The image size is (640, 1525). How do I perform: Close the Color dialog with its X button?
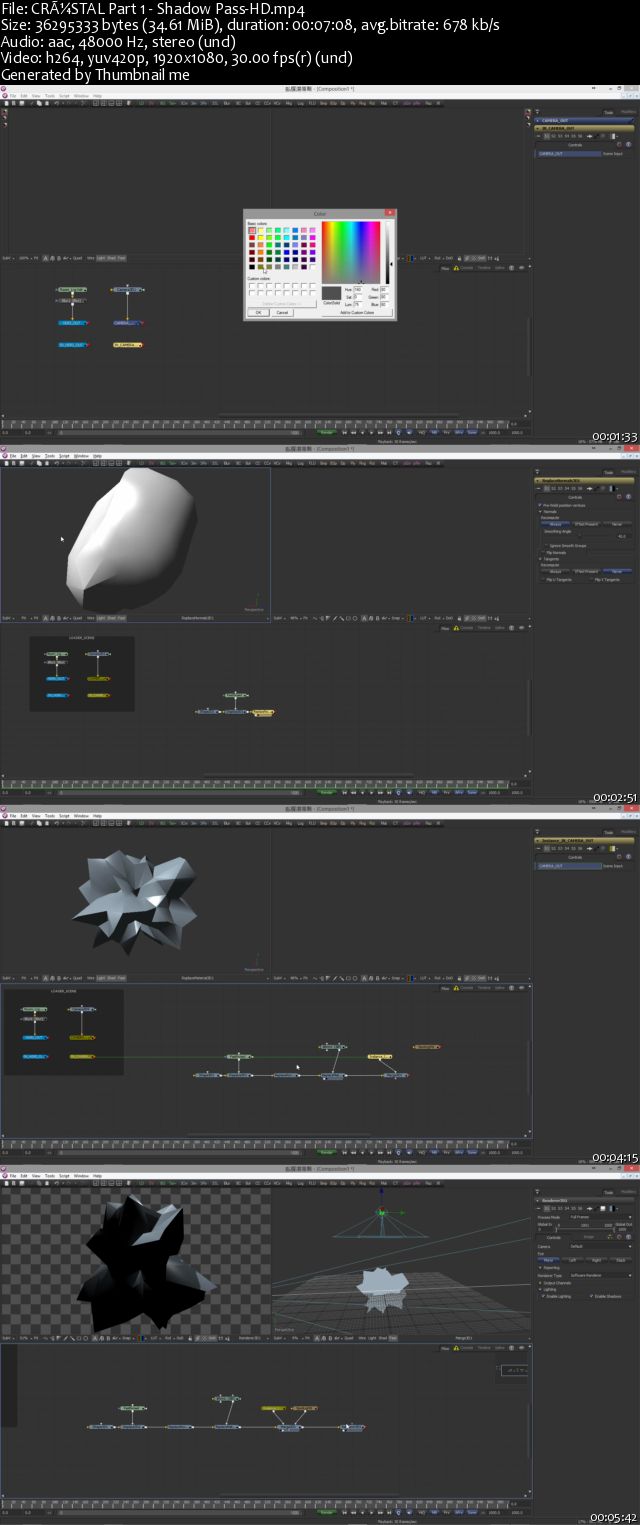coord(390,212)
